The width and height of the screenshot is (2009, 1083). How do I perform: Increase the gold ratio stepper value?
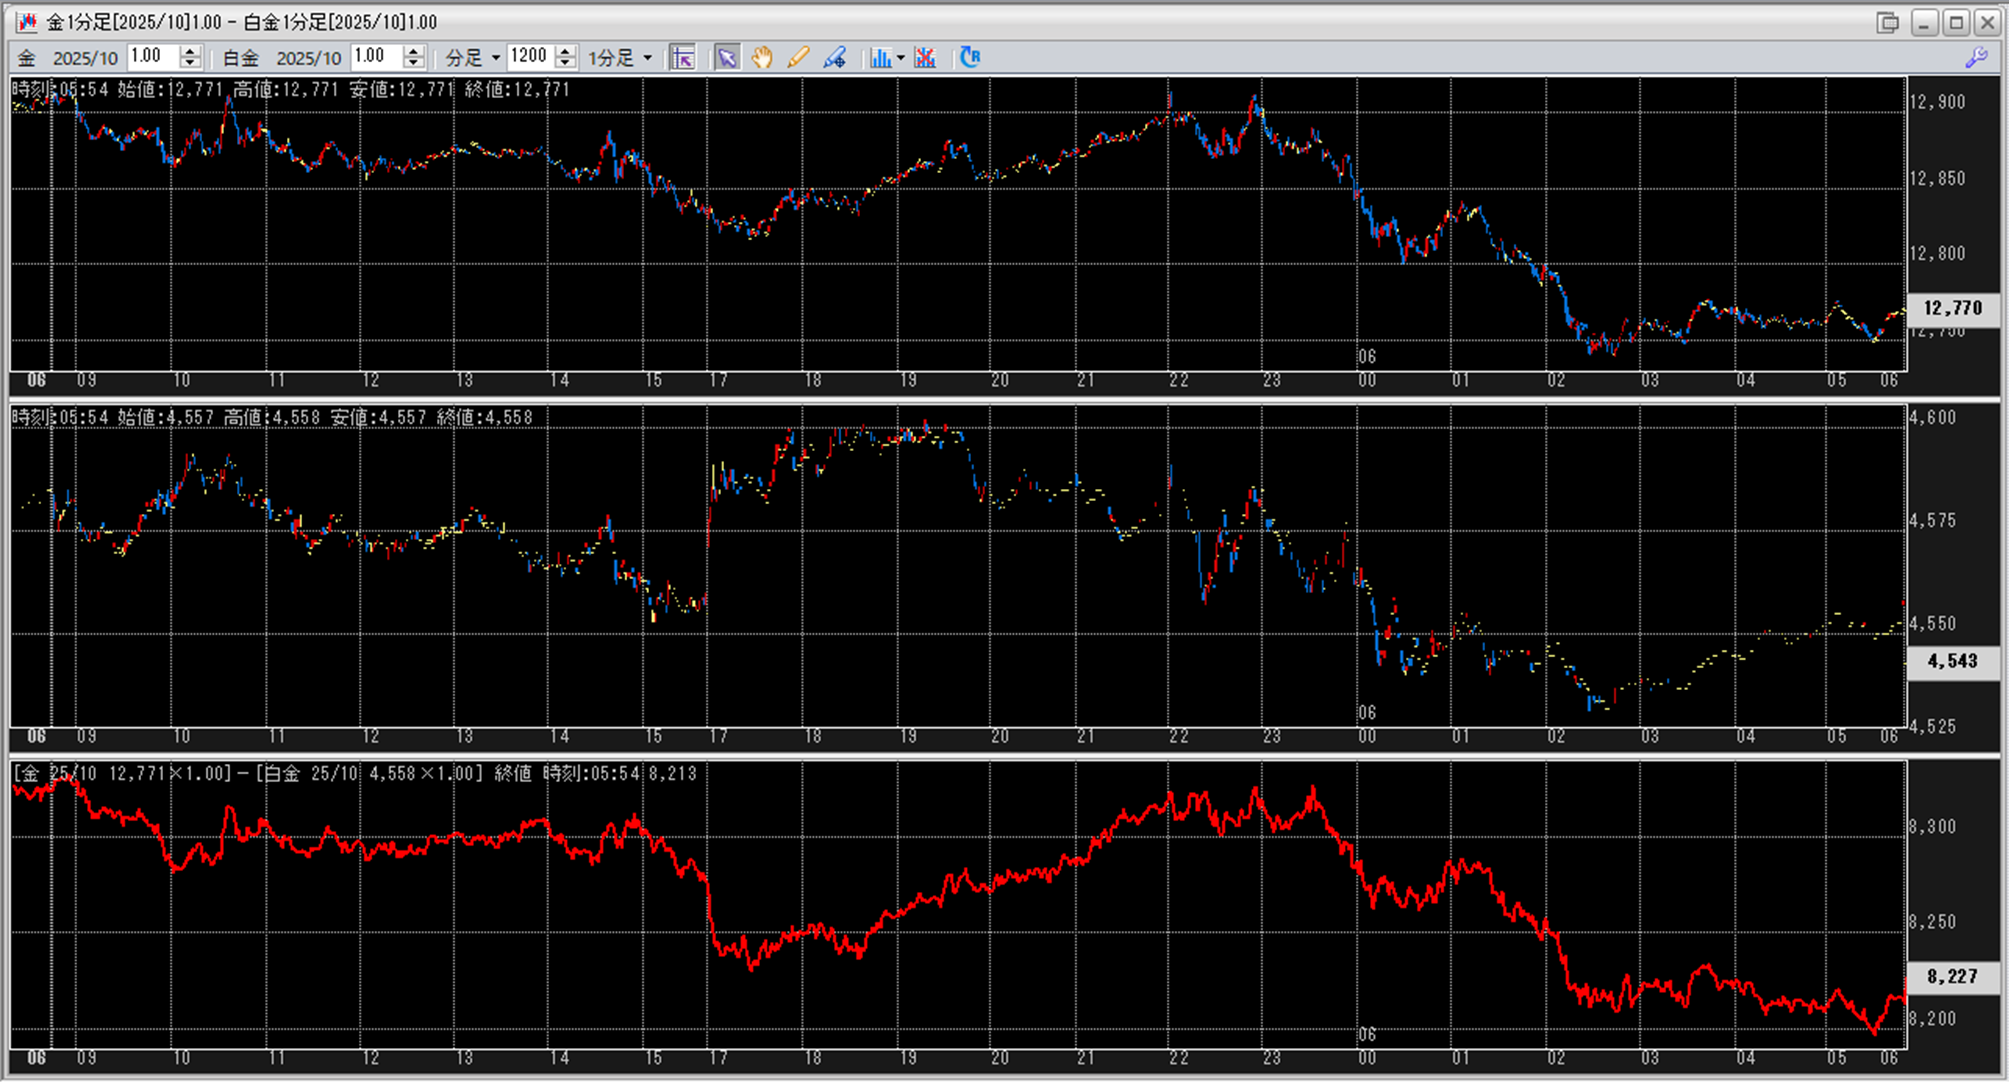[x=190, y=51]
